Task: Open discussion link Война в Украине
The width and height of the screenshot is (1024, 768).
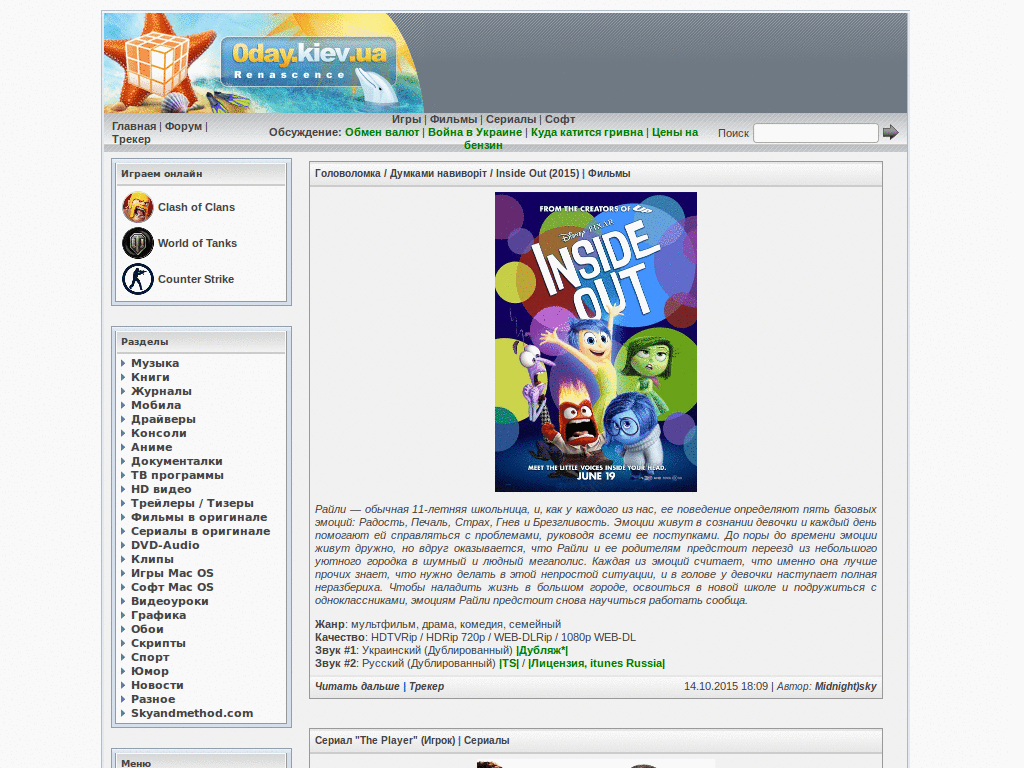Action: tap(475, 133)
